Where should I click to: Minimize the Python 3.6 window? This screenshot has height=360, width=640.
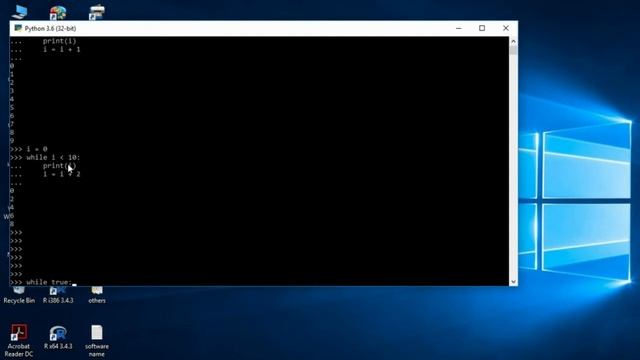point(459,28)
